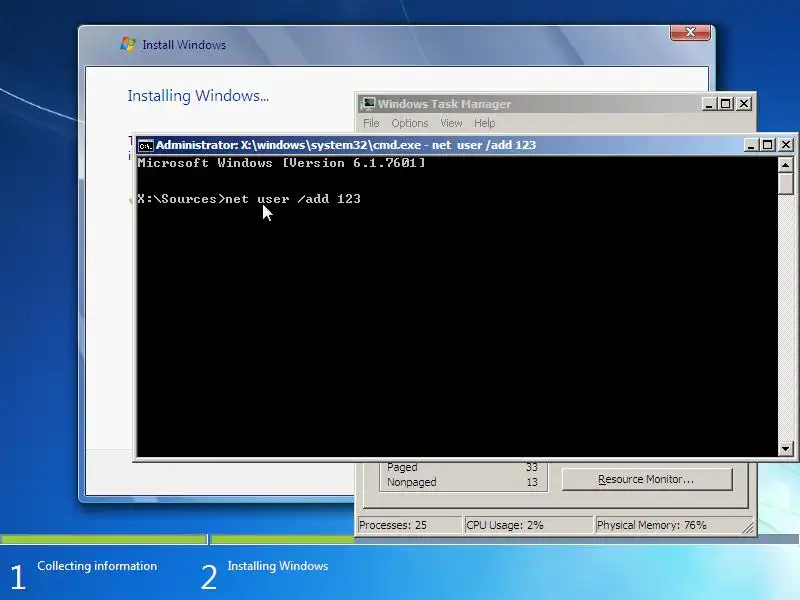Minimize the command prompt window
800x600 pixels.
coord(751,145)
